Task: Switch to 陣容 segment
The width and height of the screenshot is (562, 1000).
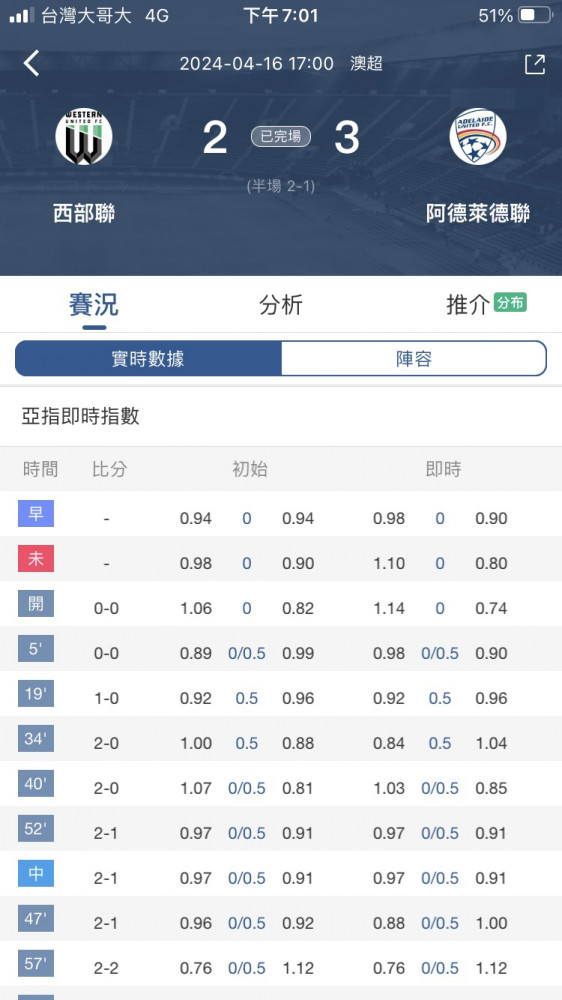Action: coord(414,358)
